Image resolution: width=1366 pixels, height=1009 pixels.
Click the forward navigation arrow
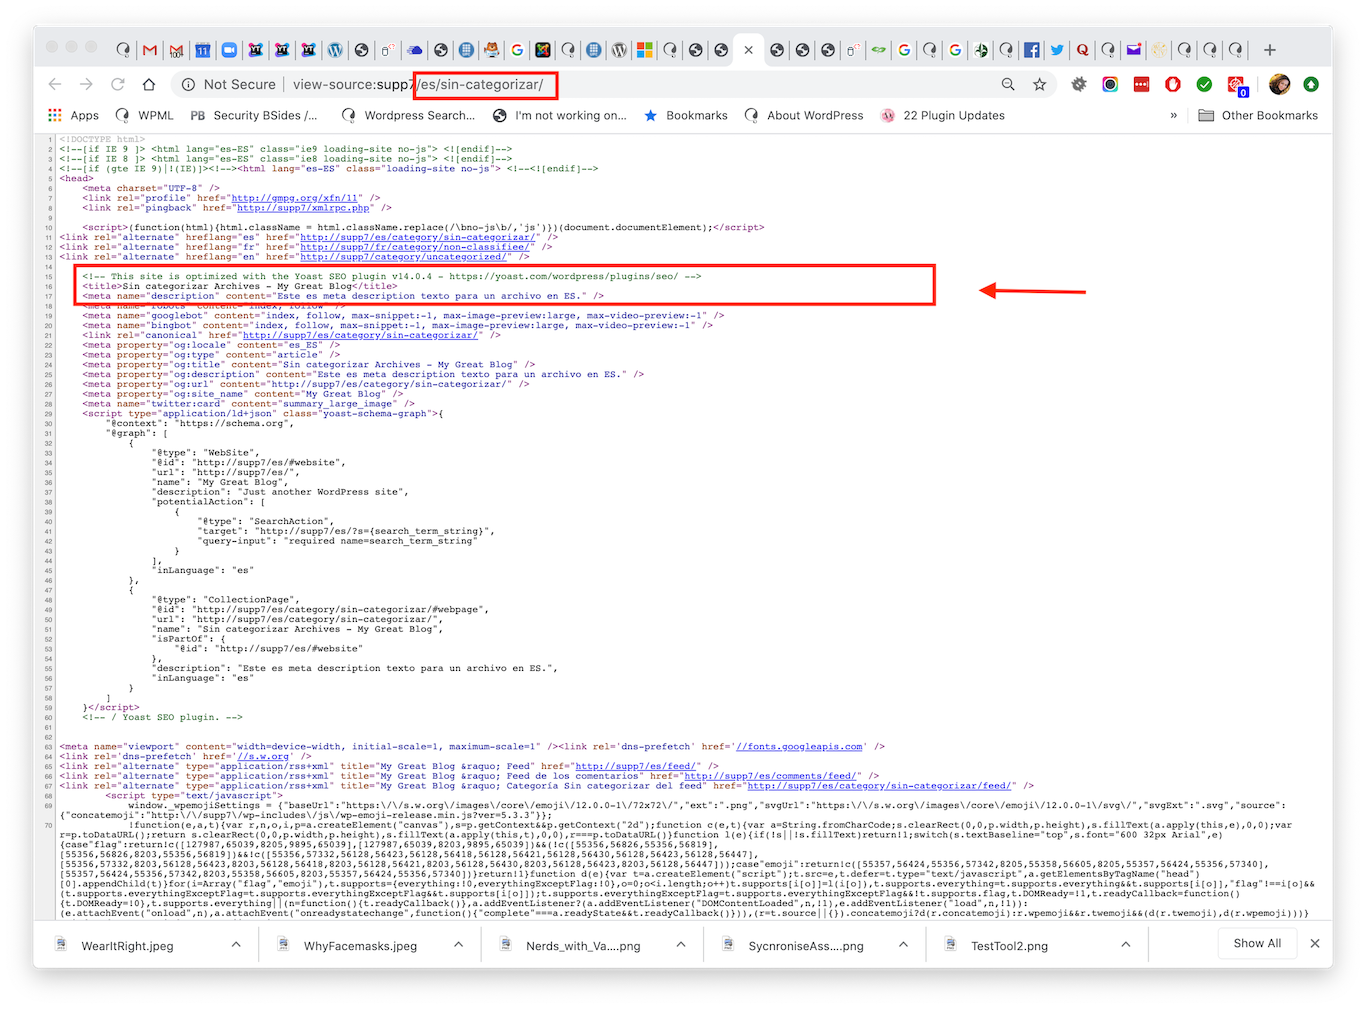(87, 85)
